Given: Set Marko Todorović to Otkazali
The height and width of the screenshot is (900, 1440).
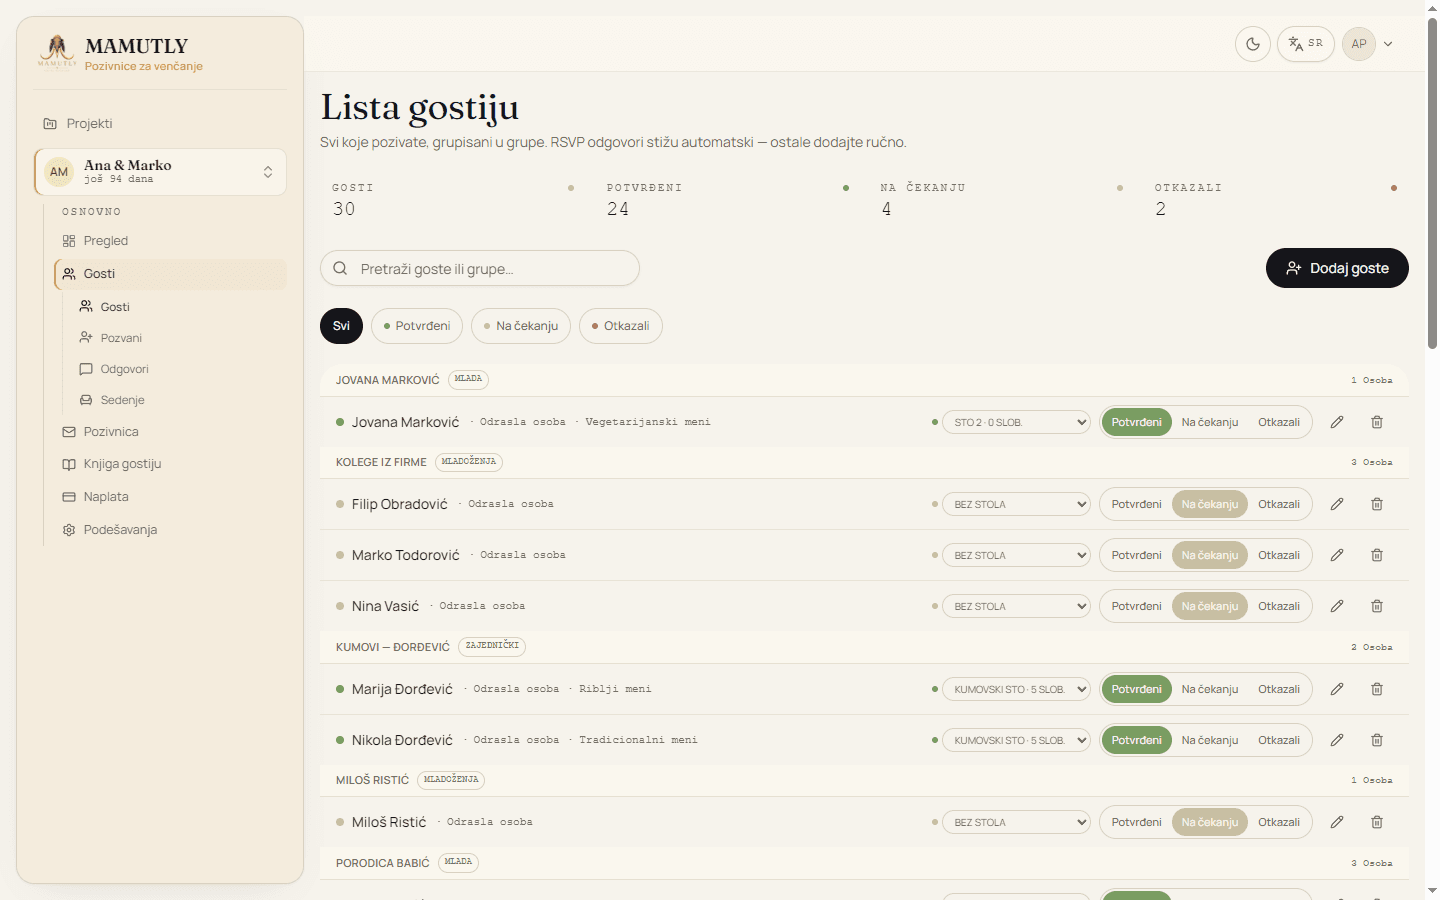Looking at the screenshot, I should 1279,555.
